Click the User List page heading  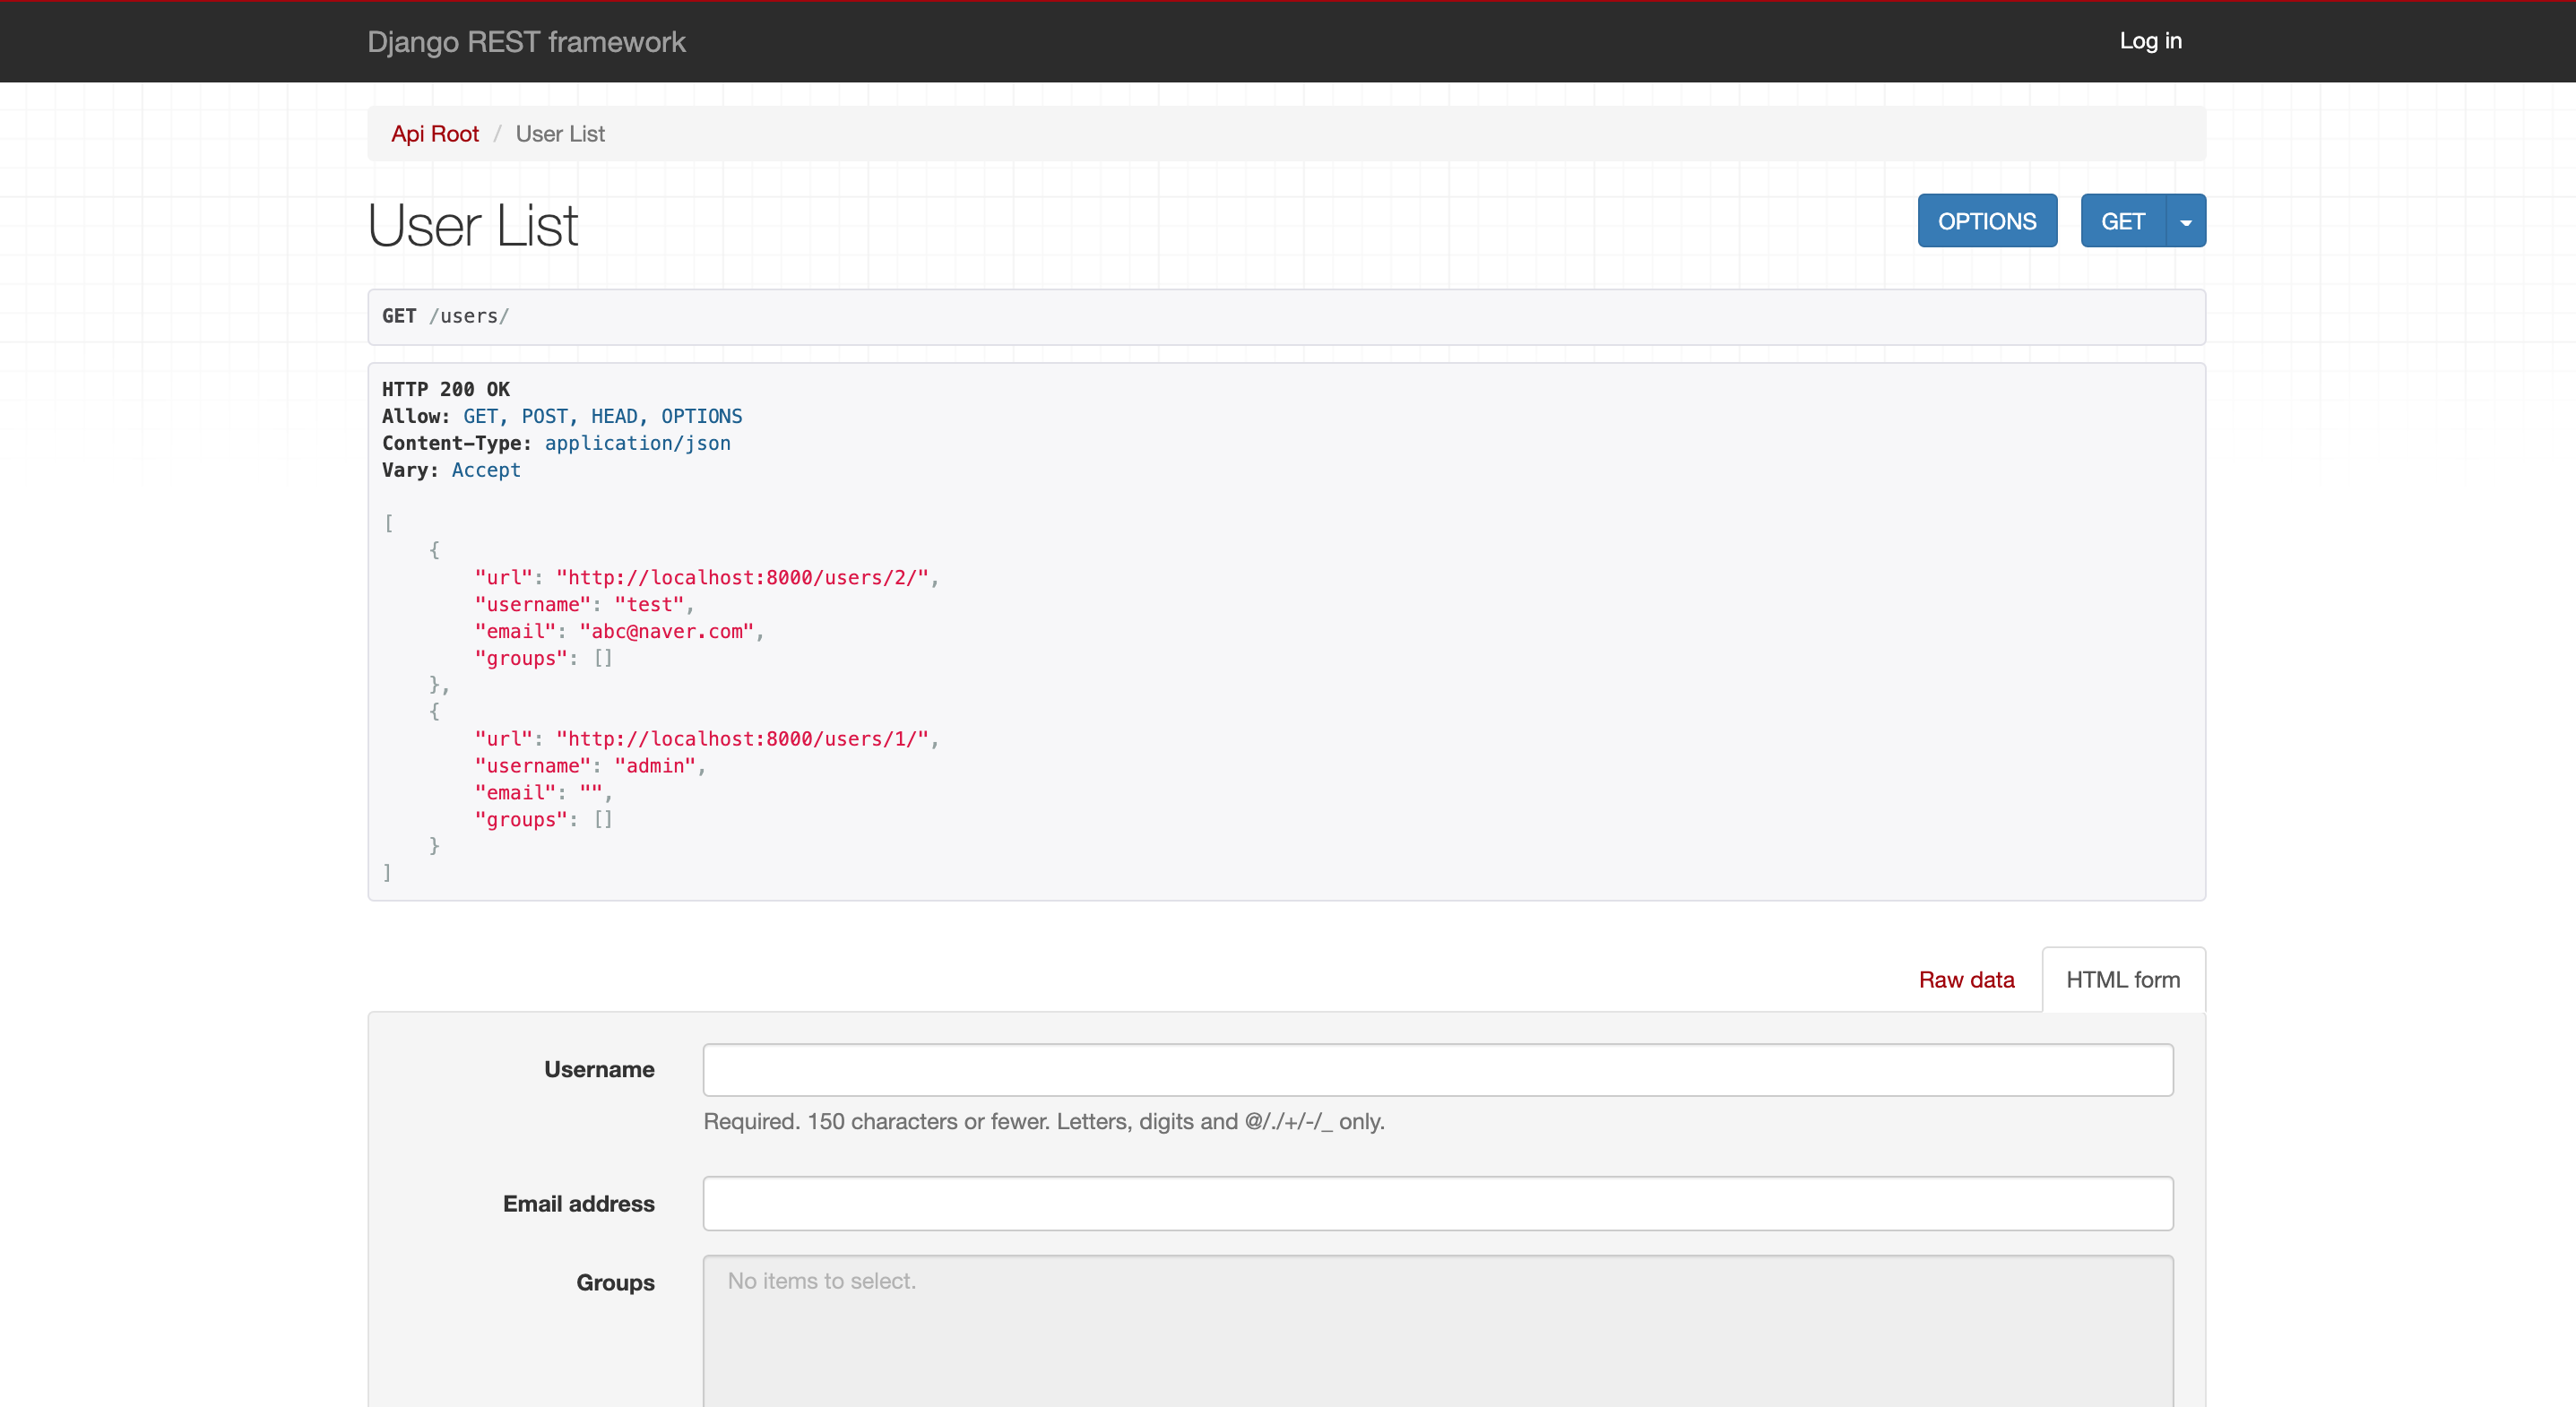[x=472, y=225]
